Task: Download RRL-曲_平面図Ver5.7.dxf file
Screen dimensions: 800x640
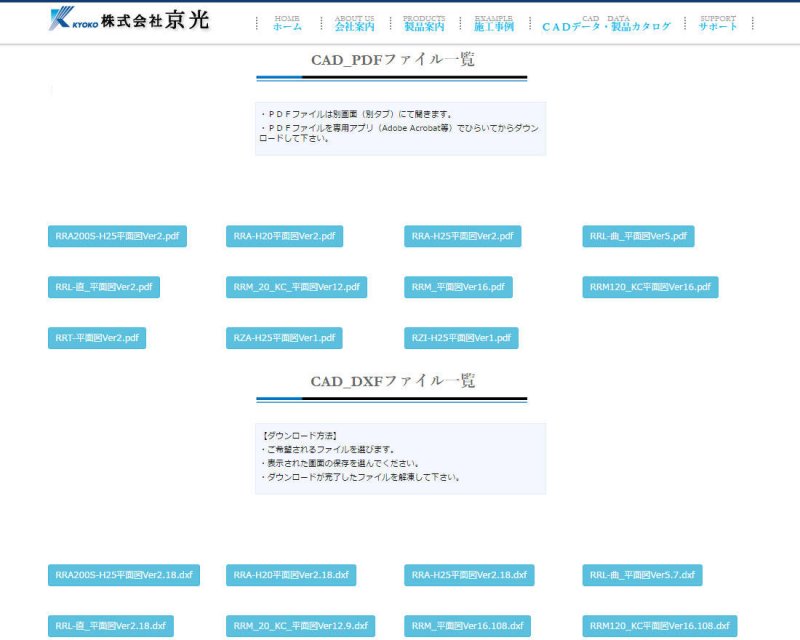Action: (643, 575)
